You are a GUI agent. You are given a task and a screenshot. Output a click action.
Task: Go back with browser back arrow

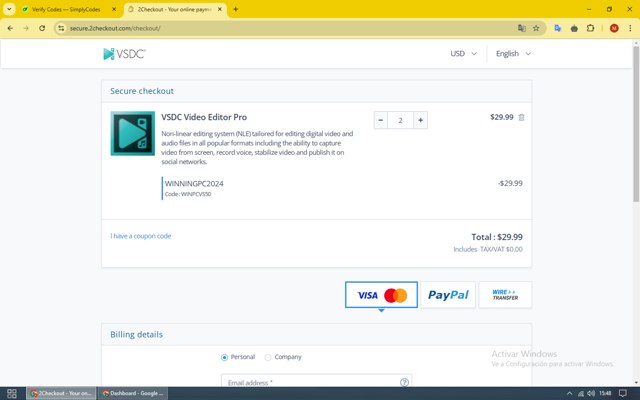click(x=10, y=28)
